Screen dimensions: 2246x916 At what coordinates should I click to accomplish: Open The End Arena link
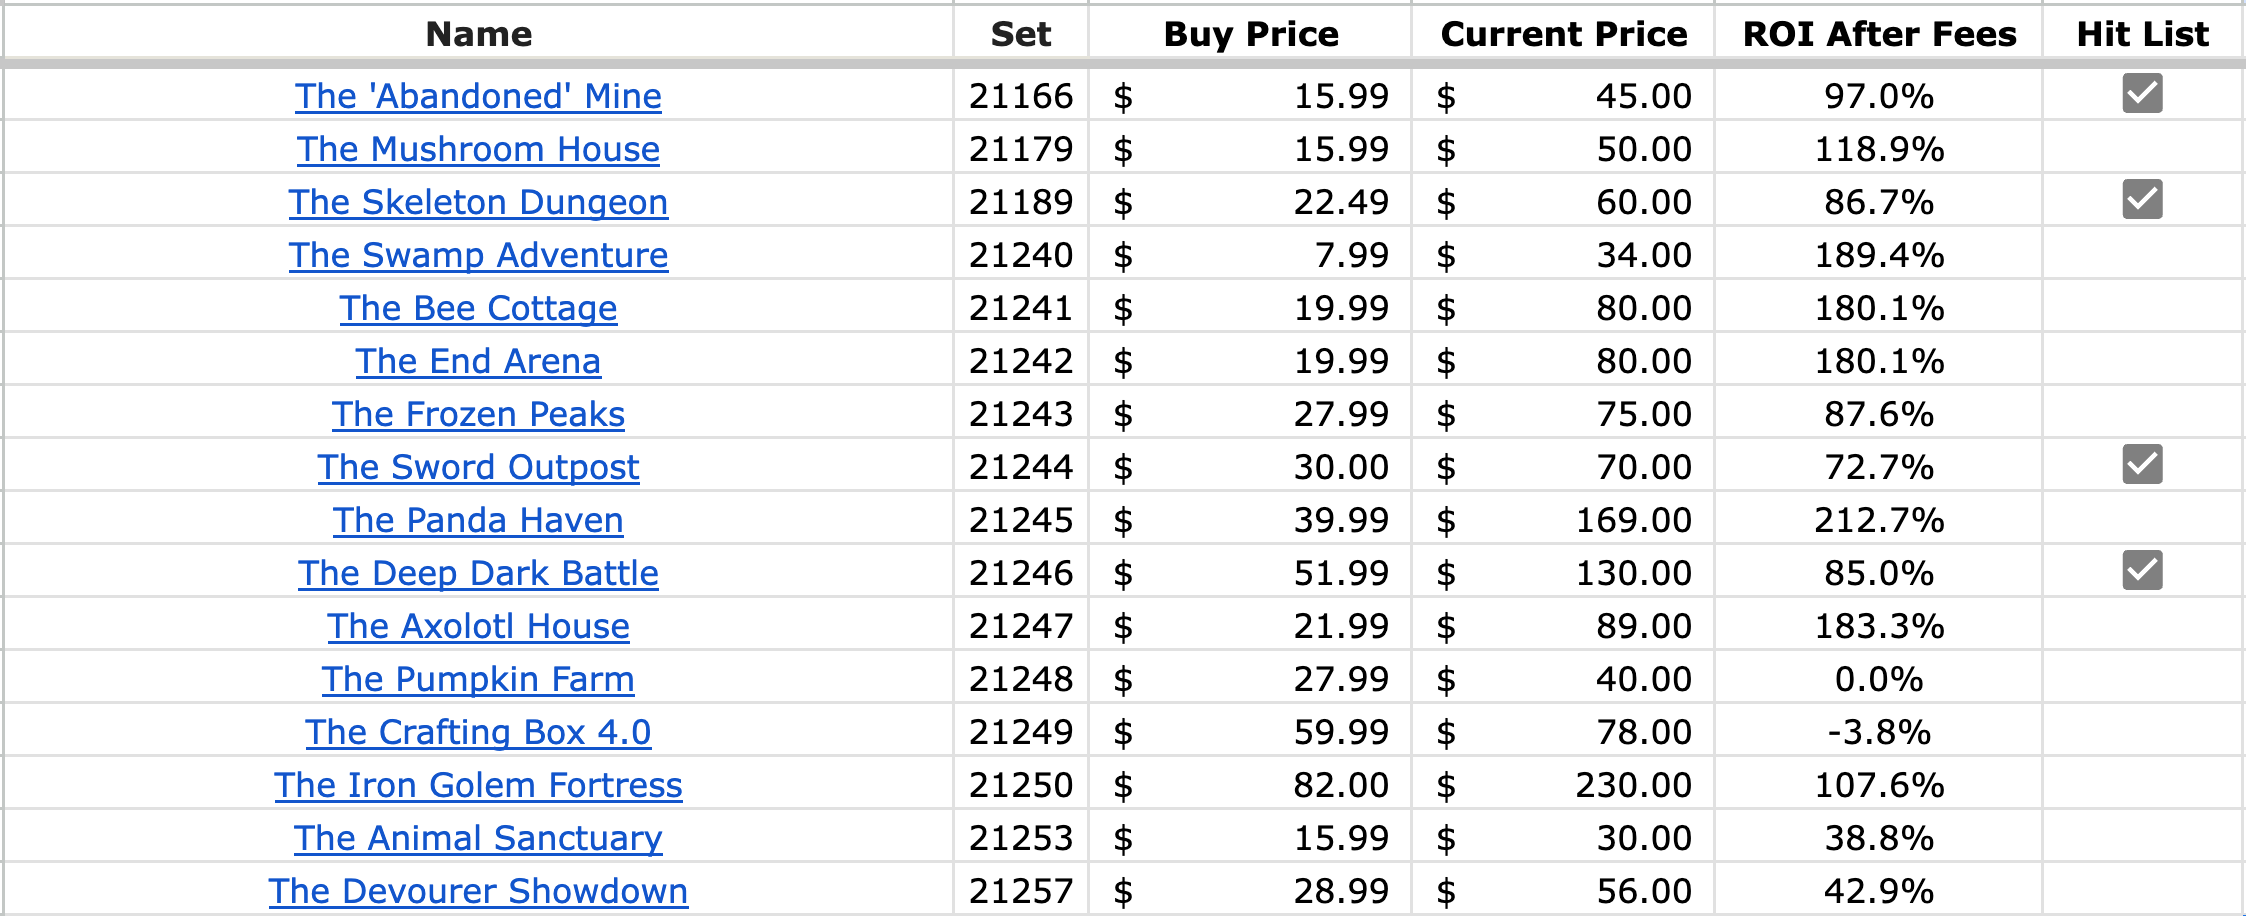click(478, 361)
